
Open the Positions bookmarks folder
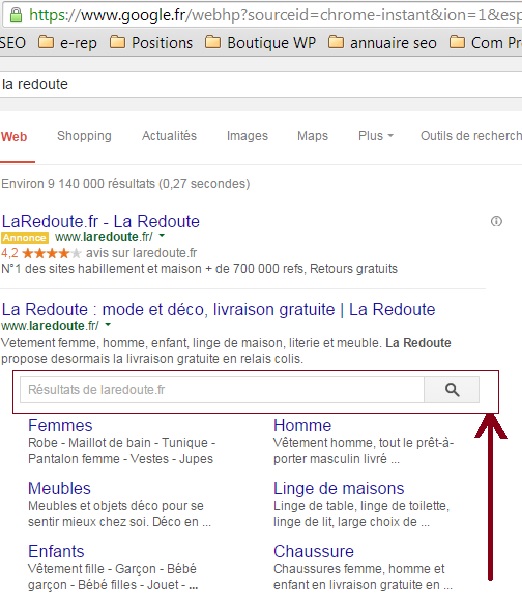[x=151, y=42]
